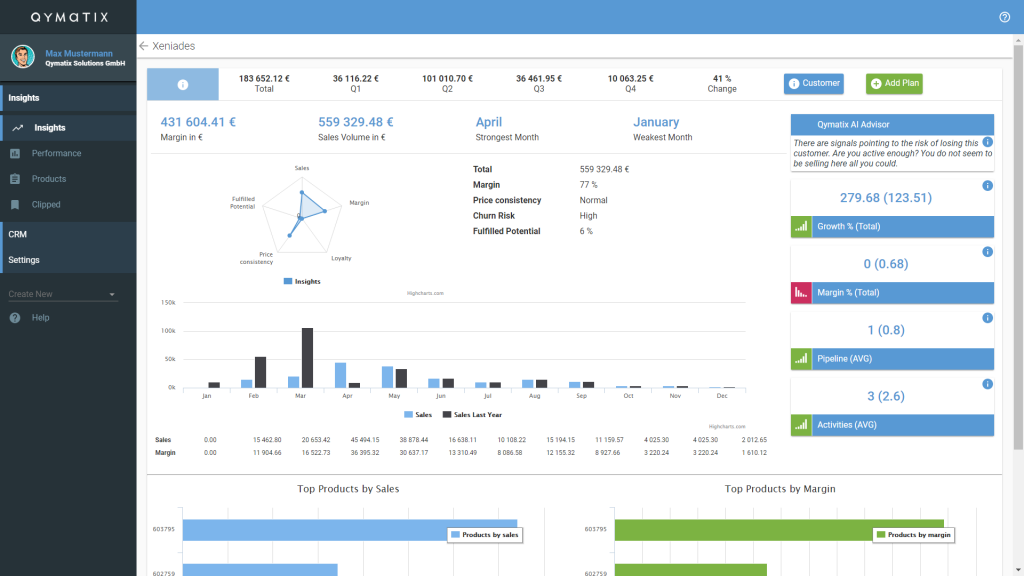Image resolution: width=1024 pixels, height=576 pixels.
Task: Click the help question mark icon in top bar
Action: (1004, 17)
